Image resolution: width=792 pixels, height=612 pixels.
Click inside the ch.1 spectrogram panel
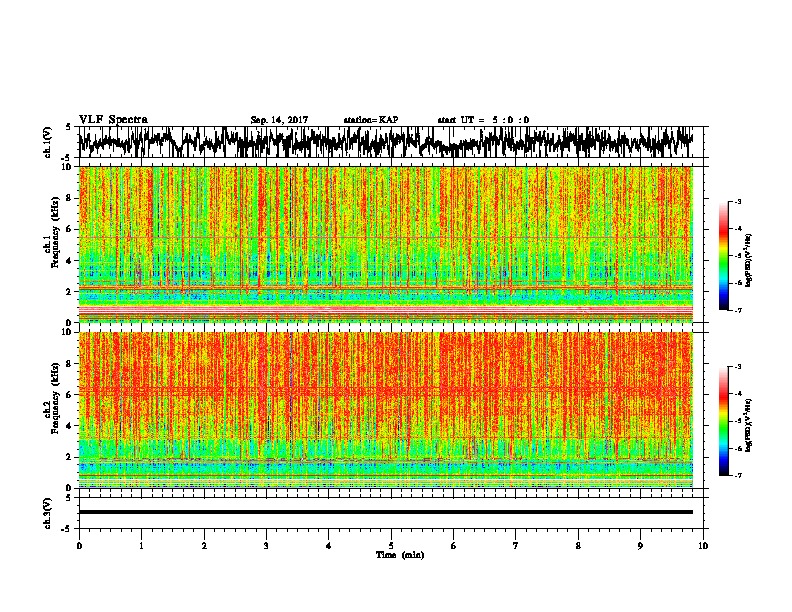385,244
